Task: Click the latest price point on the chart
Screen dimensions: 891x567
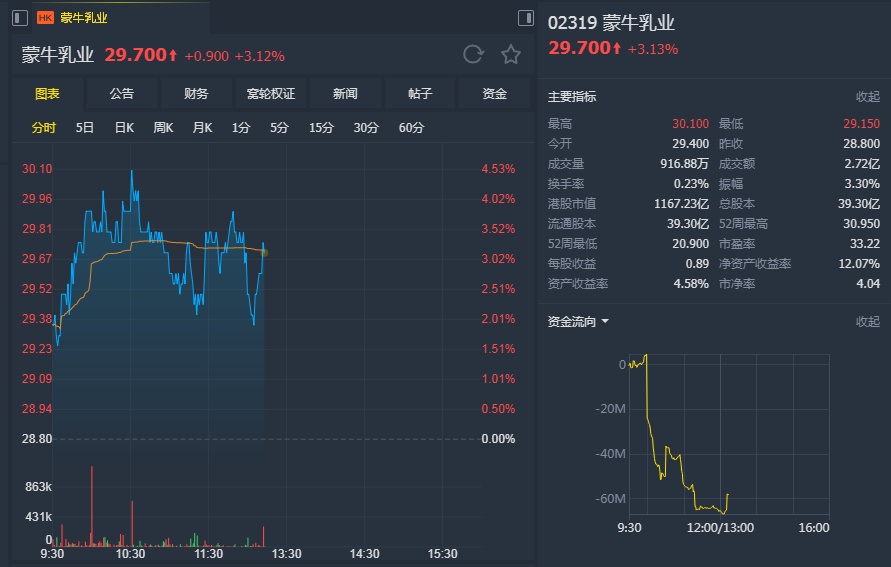Action: (x=264, y=252)
